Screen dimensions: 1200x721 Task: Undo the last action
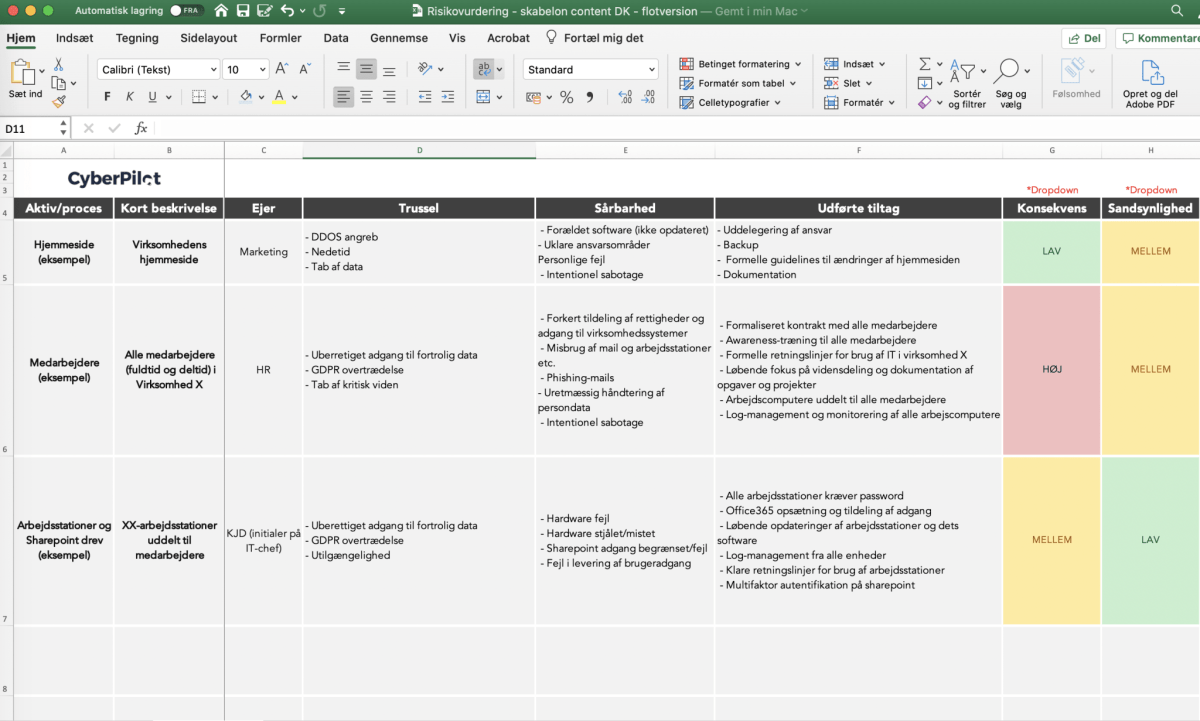[288, 10]
